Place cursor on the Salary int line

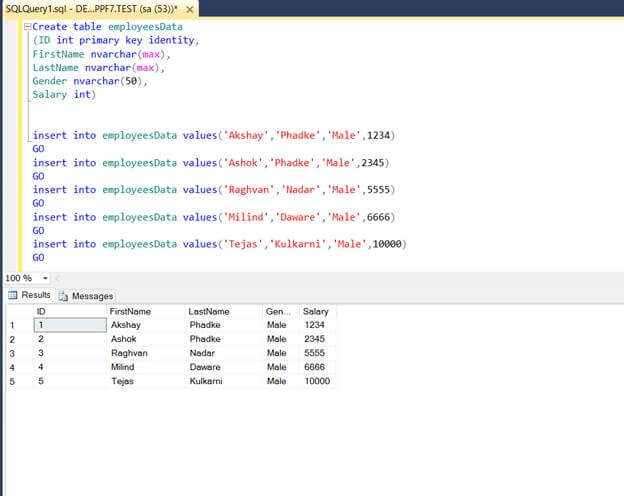63,94
